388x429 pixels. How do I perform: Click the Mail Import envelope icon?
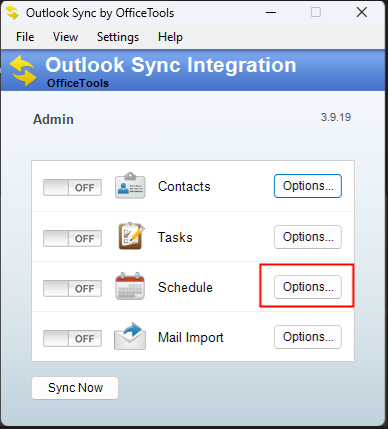click(x=130, y=336)
